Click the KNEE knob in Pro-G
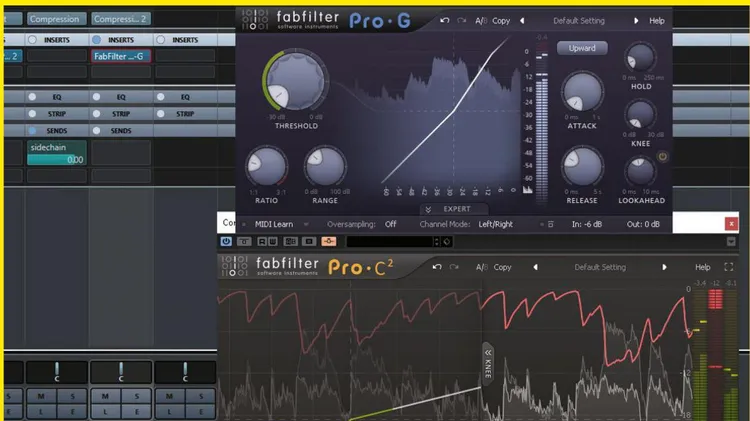 tap(640, 115)
